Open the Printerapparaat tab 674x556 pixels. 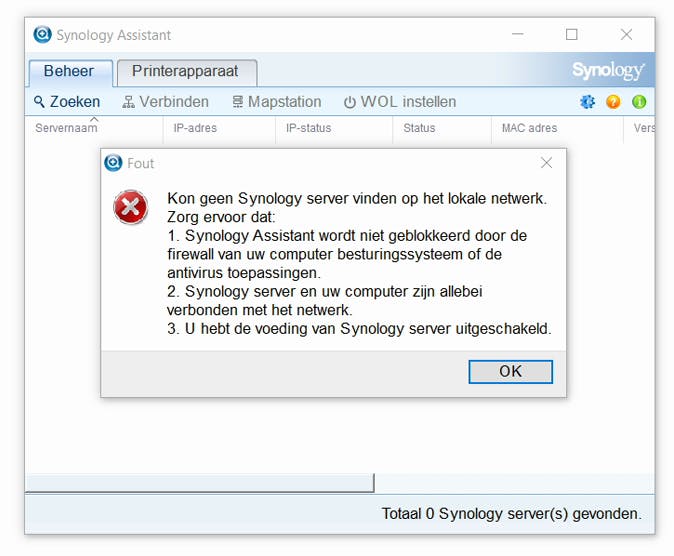pyautogui.click(x=186, y=72)
